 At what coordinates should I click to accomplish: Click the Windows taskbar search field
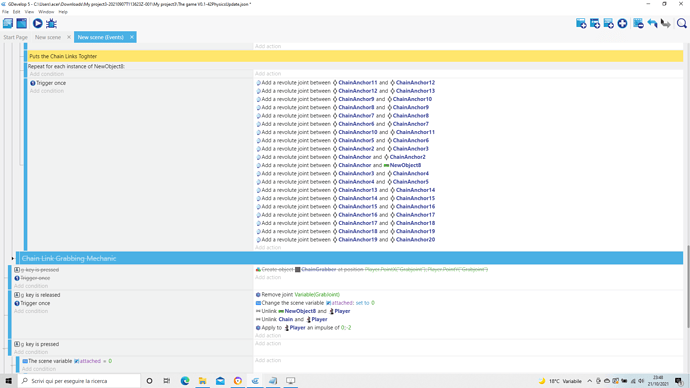point(79,381)
